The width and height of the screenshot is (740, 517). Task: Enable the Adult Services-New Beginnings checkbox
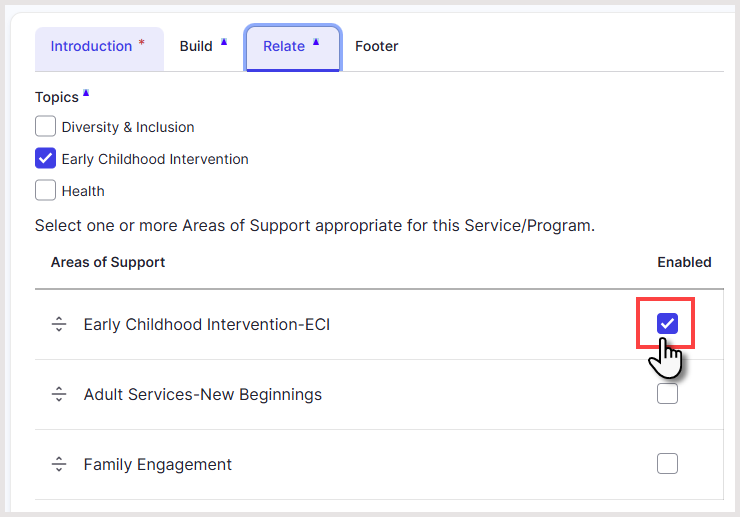tap(667, 394)
